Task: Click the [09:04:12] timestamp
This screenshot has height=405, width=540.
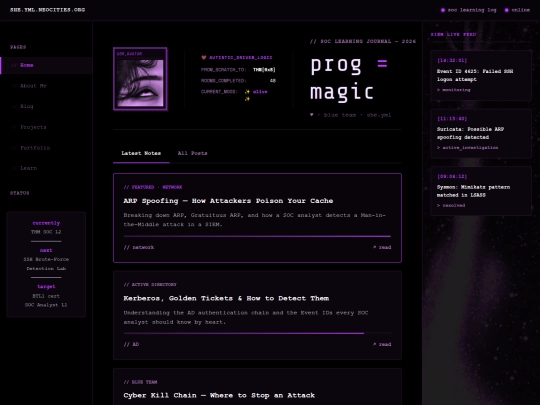Action: 452,176
